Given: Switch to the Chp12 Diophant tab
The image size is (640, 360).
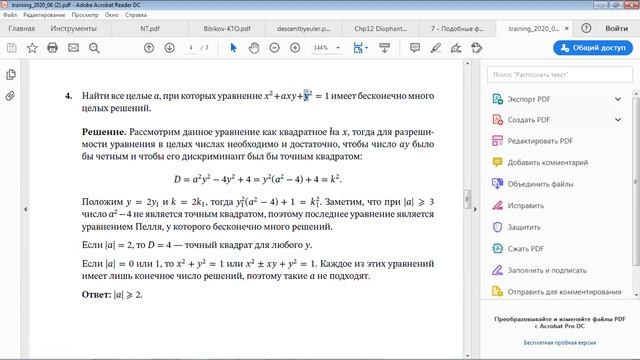Looking at the screenshot, I should (x=380, y=29).
